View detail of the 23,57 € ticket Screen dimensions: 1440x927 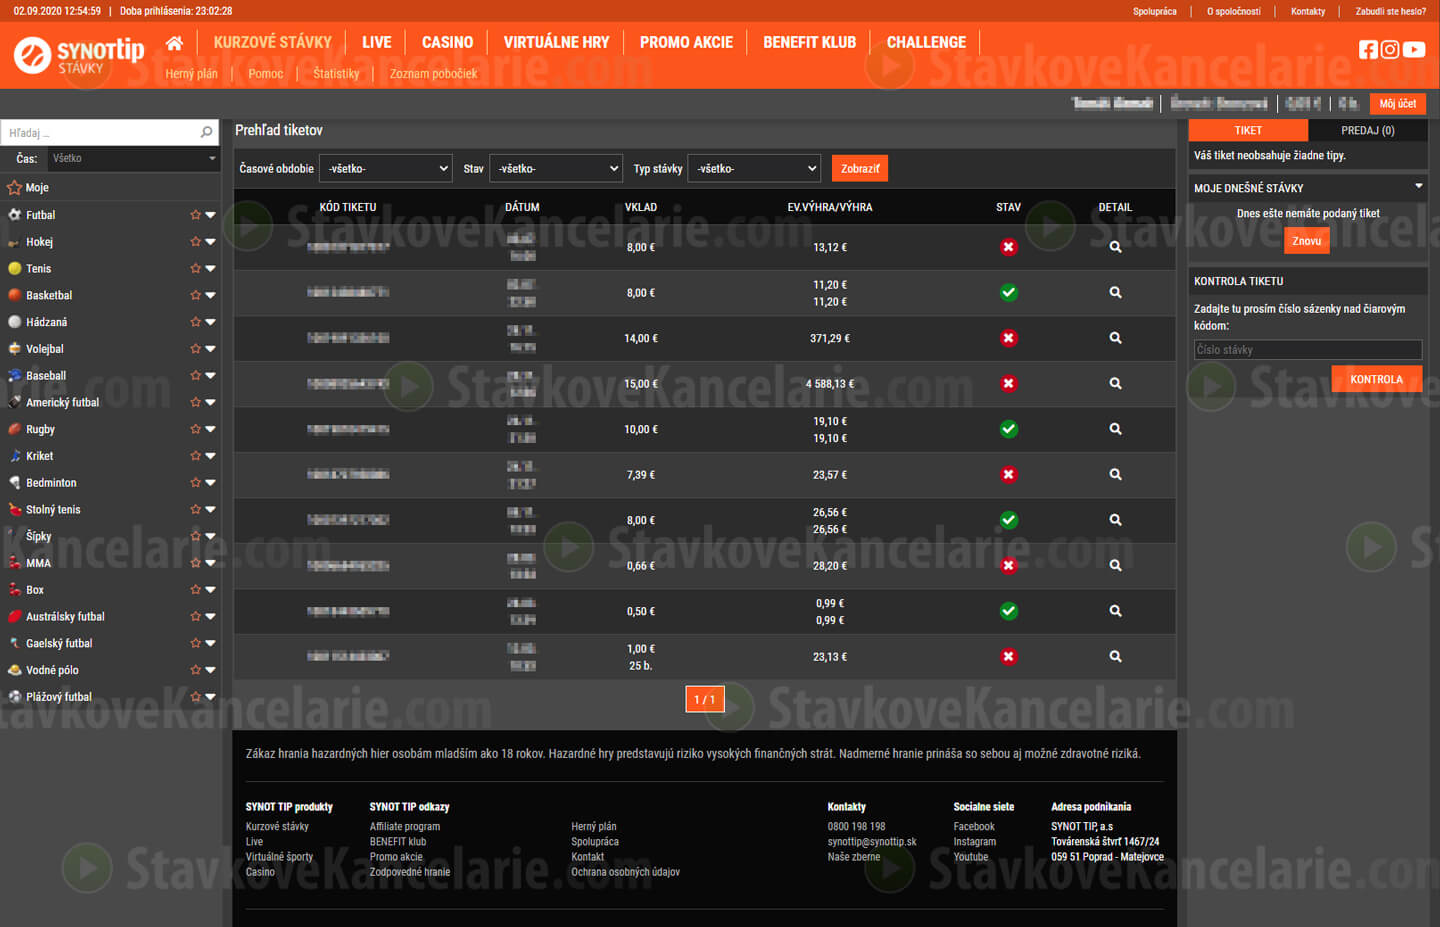[x=1115, y=474]
